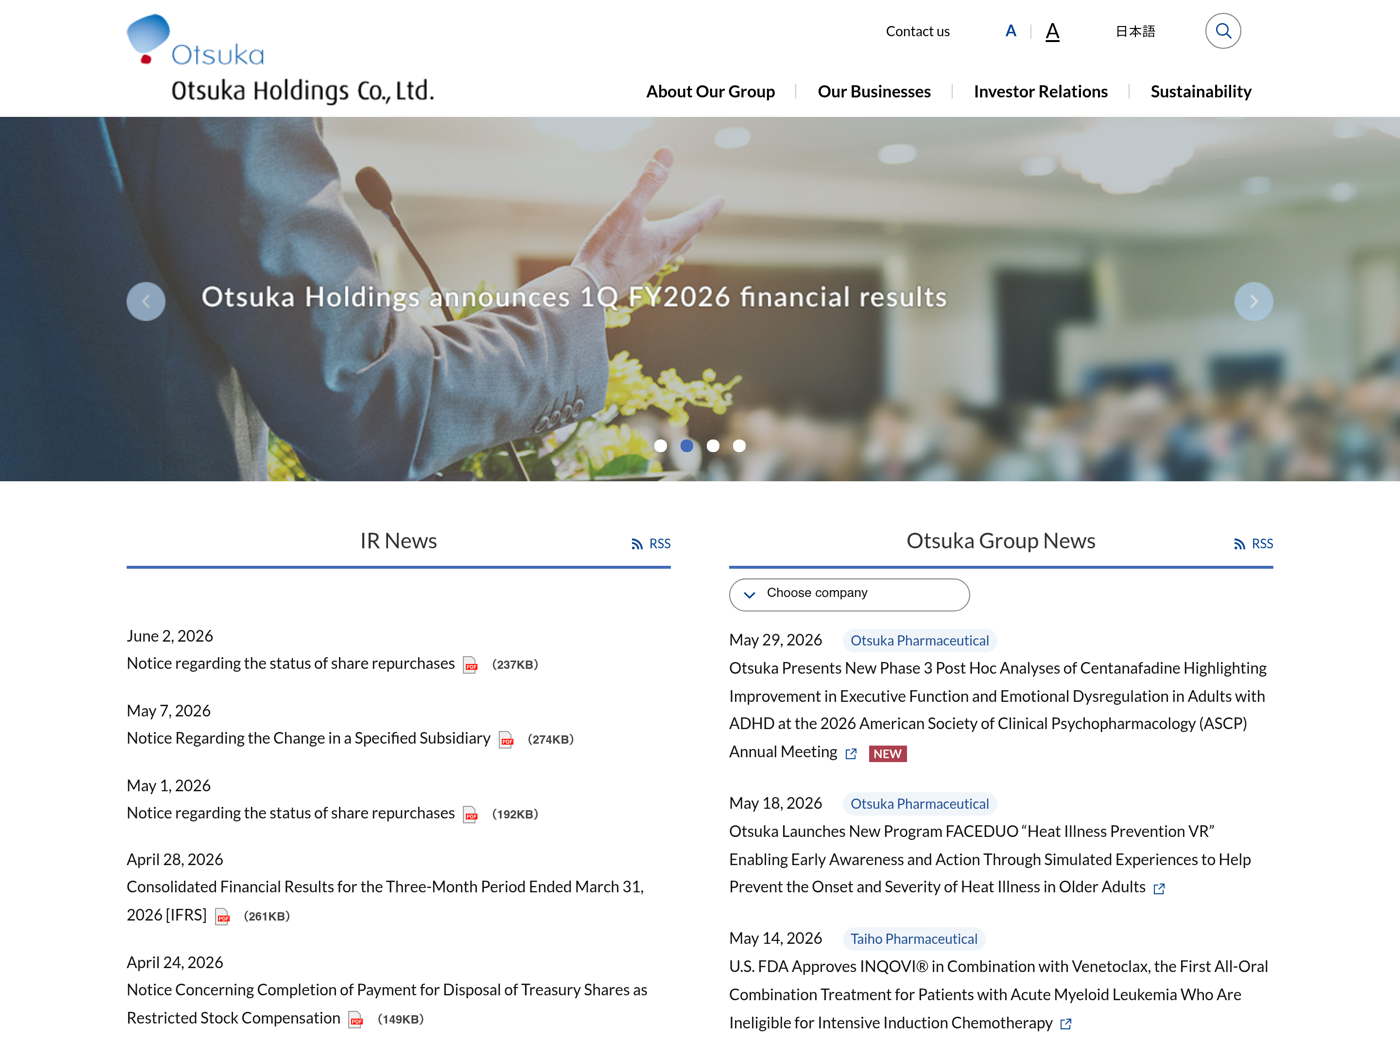Select the fourth carousel dot

pyautogui.click(x=739, y=446)
